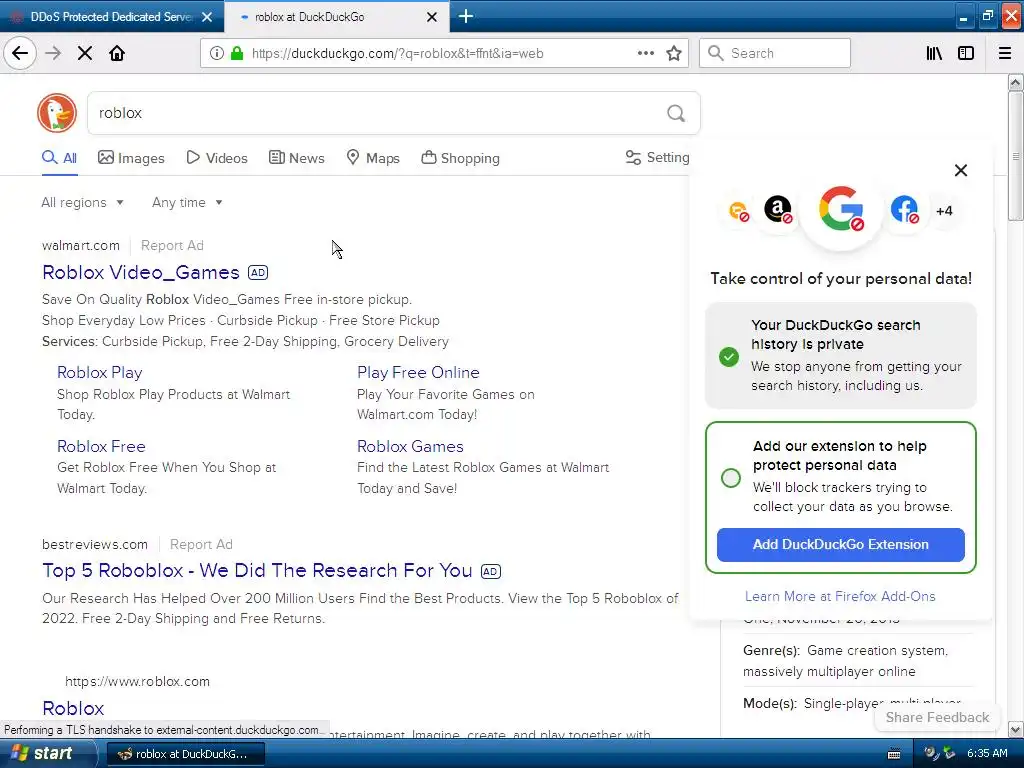Switch to Videos results tab
The width and height of the screenshot is (1024, 768).
coord(217,158)
